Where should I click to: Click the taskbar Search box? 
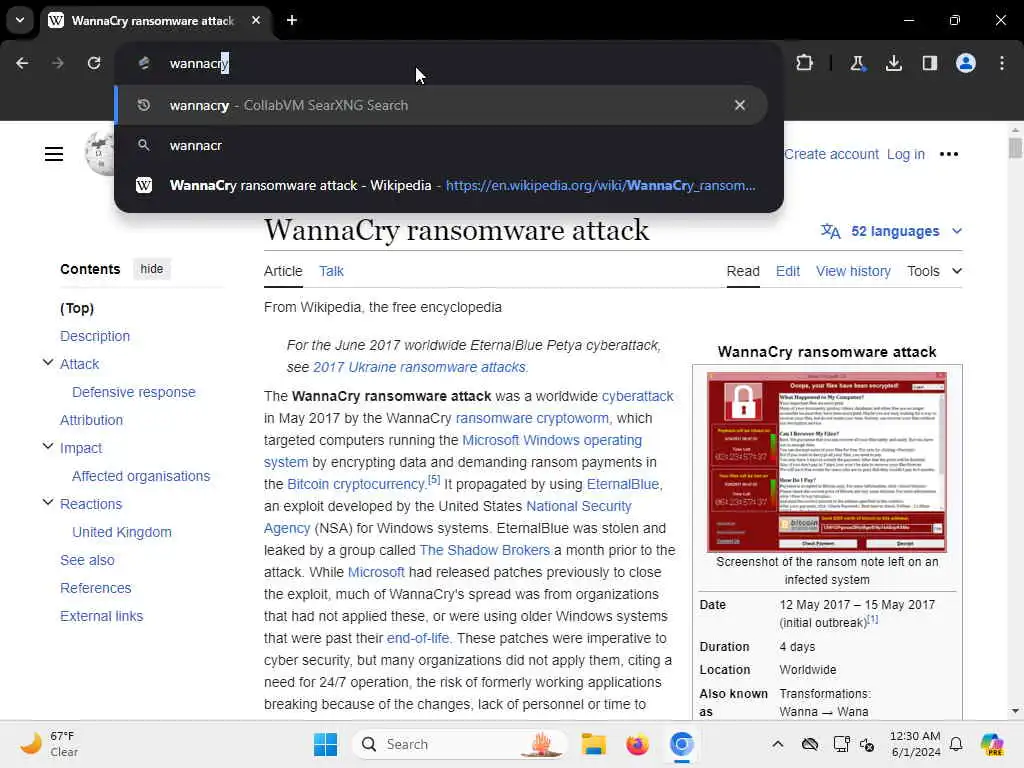point(459,744)
